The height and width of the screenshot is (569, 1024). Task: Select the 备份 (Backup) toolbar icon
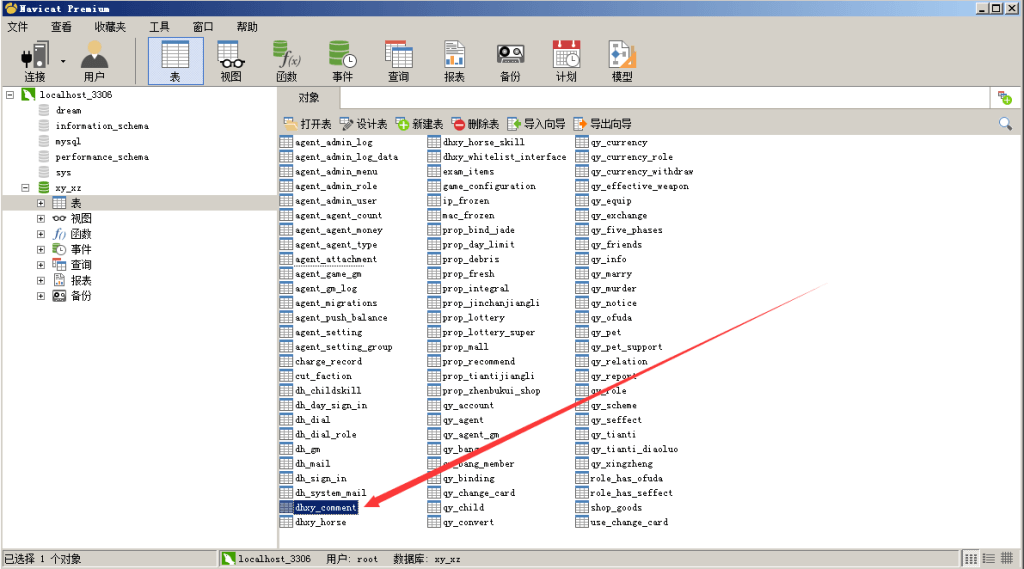click(510, 60)
